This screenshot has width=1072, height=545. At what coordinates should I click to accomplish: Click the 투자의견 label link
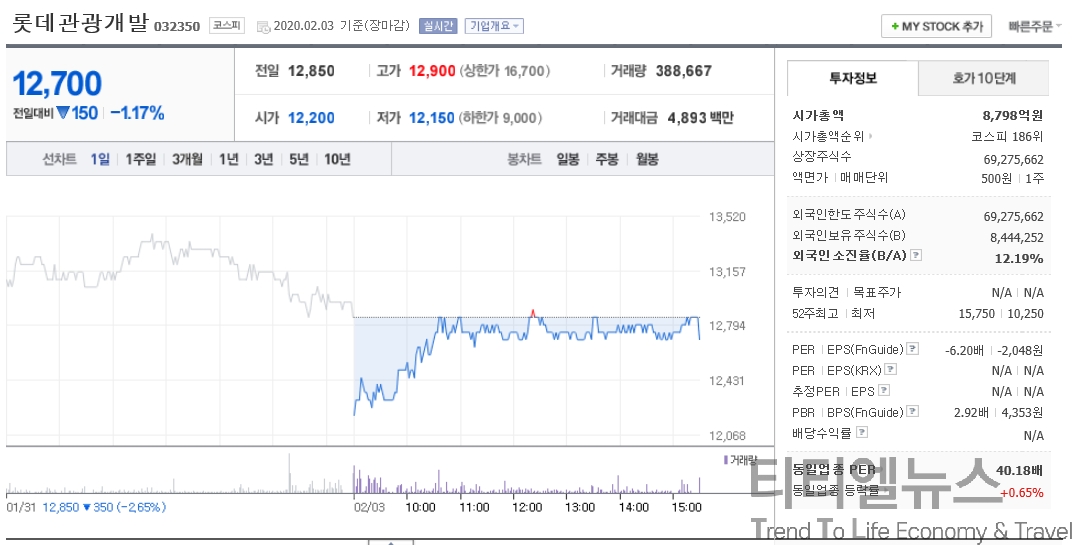coord(815,293)
